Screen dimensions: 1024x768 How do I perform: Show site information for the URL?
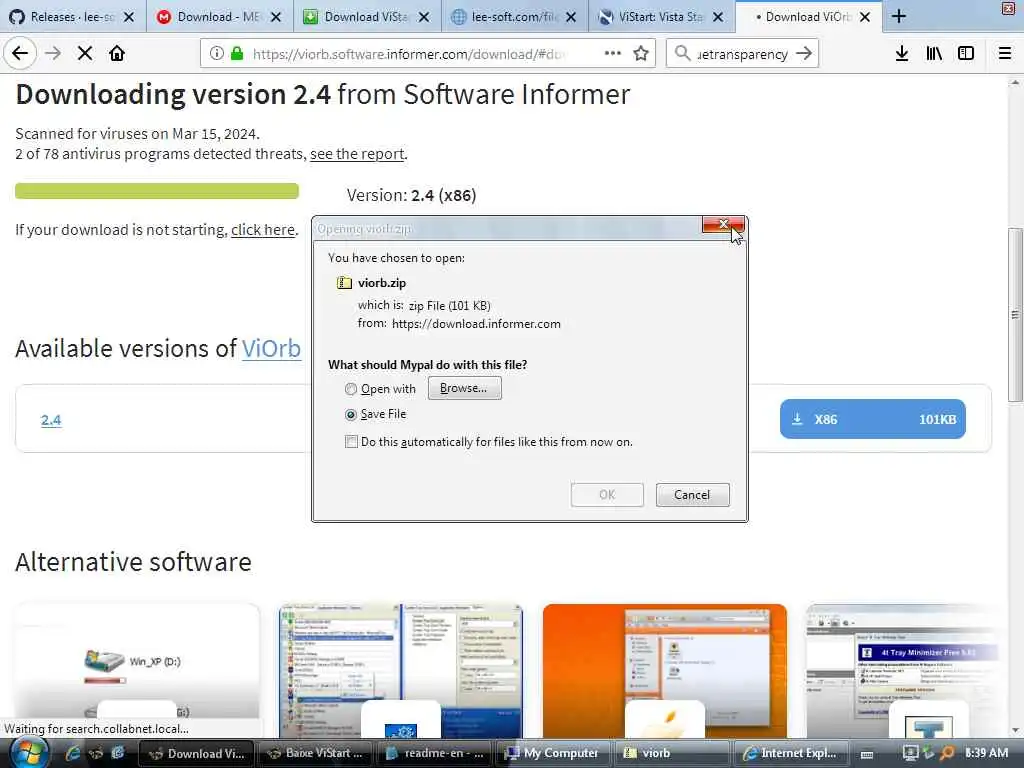click(x=216, y=54)
